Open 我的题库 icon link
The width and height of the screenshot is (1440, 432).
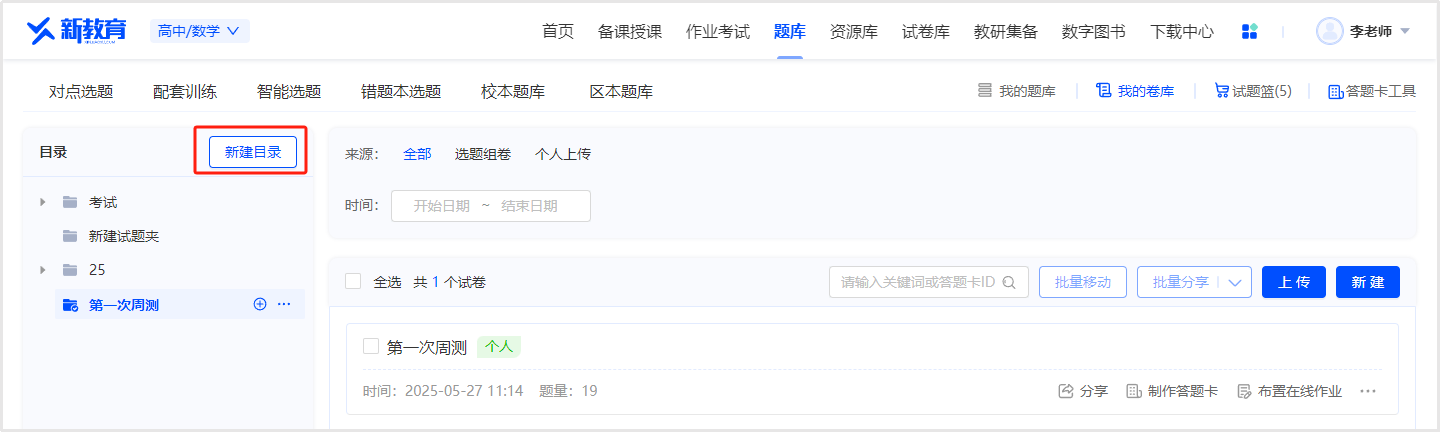(x=985, y=91)
